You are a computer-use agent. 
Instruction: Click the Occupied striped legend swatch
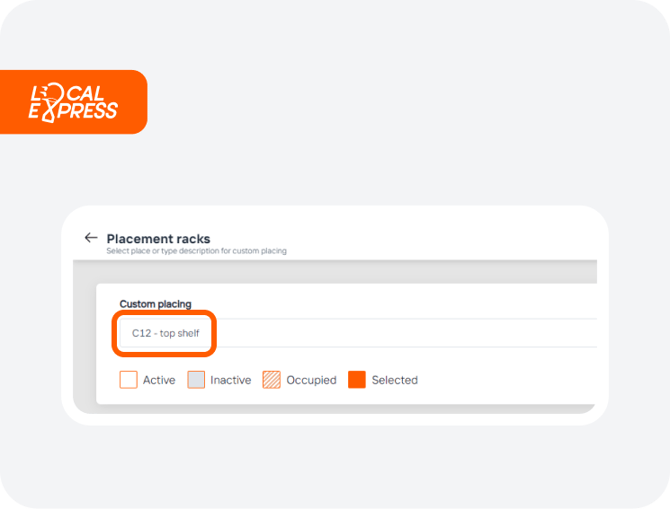coord(271,380)
